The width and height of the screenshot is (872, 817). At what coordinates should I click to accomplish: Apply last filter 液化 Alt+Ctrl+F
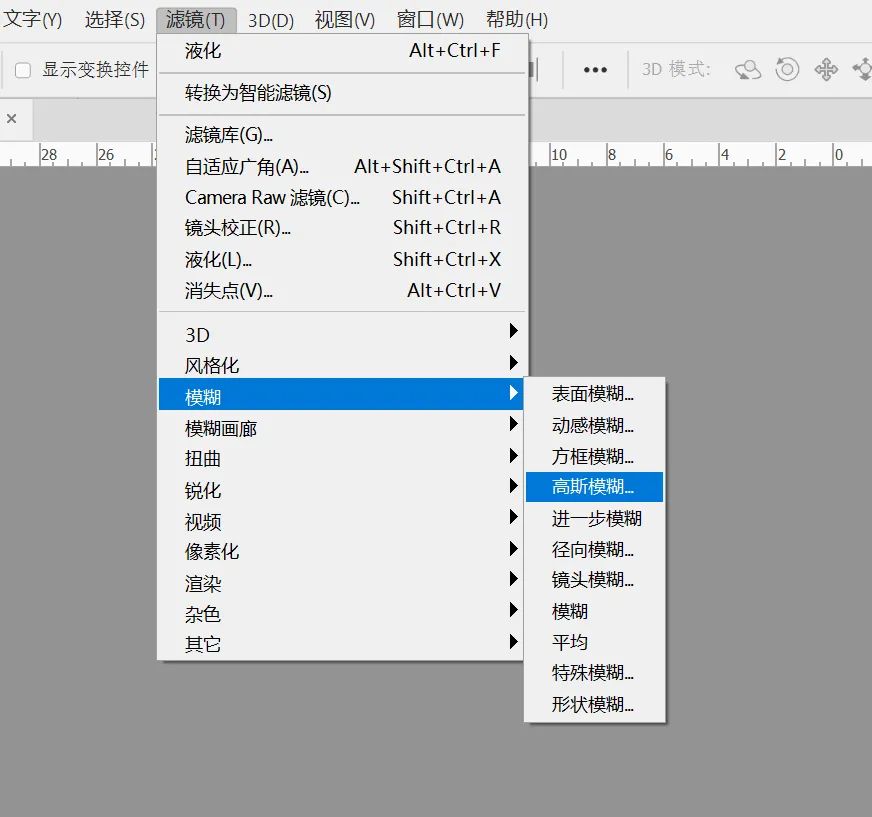tap(342, 51)
